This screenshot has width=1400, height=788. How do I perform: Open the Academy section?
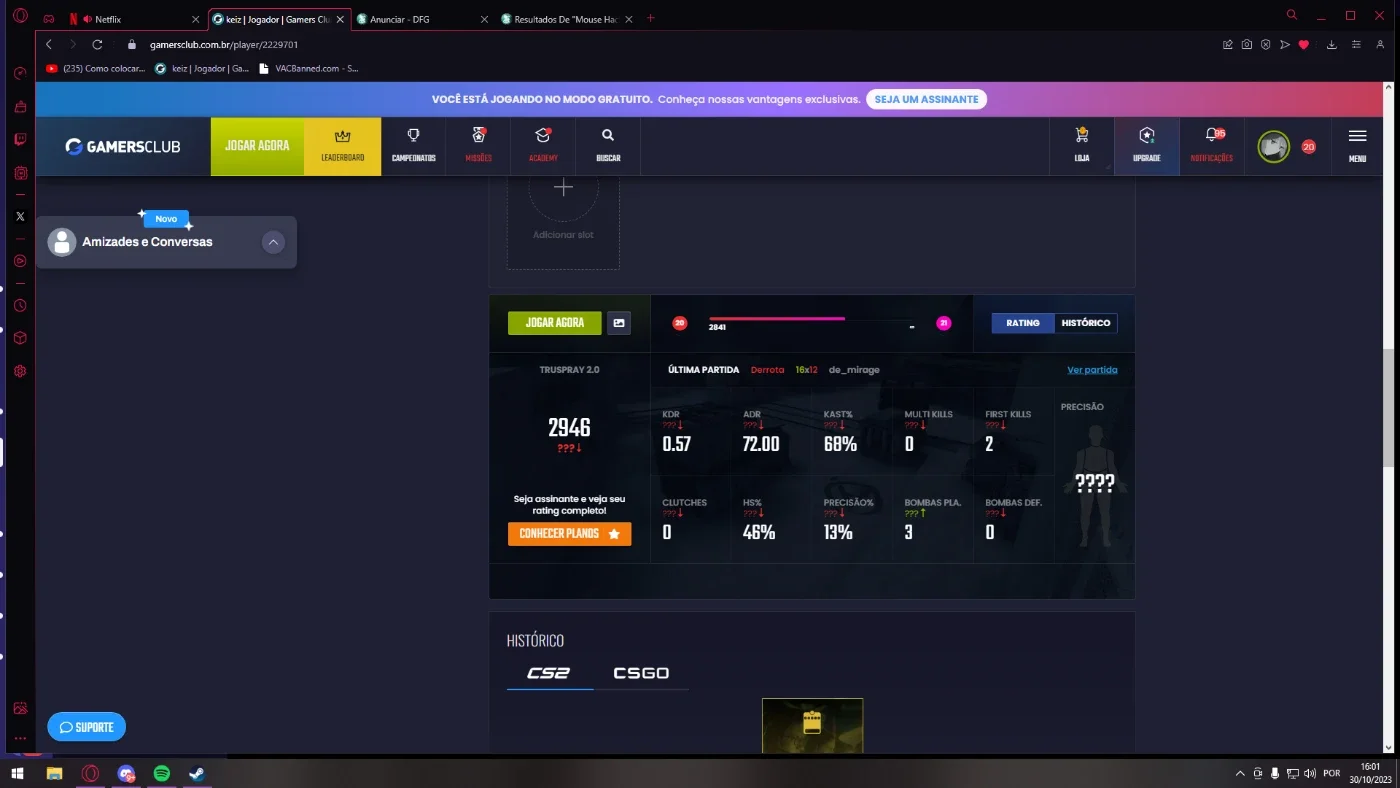543,146
